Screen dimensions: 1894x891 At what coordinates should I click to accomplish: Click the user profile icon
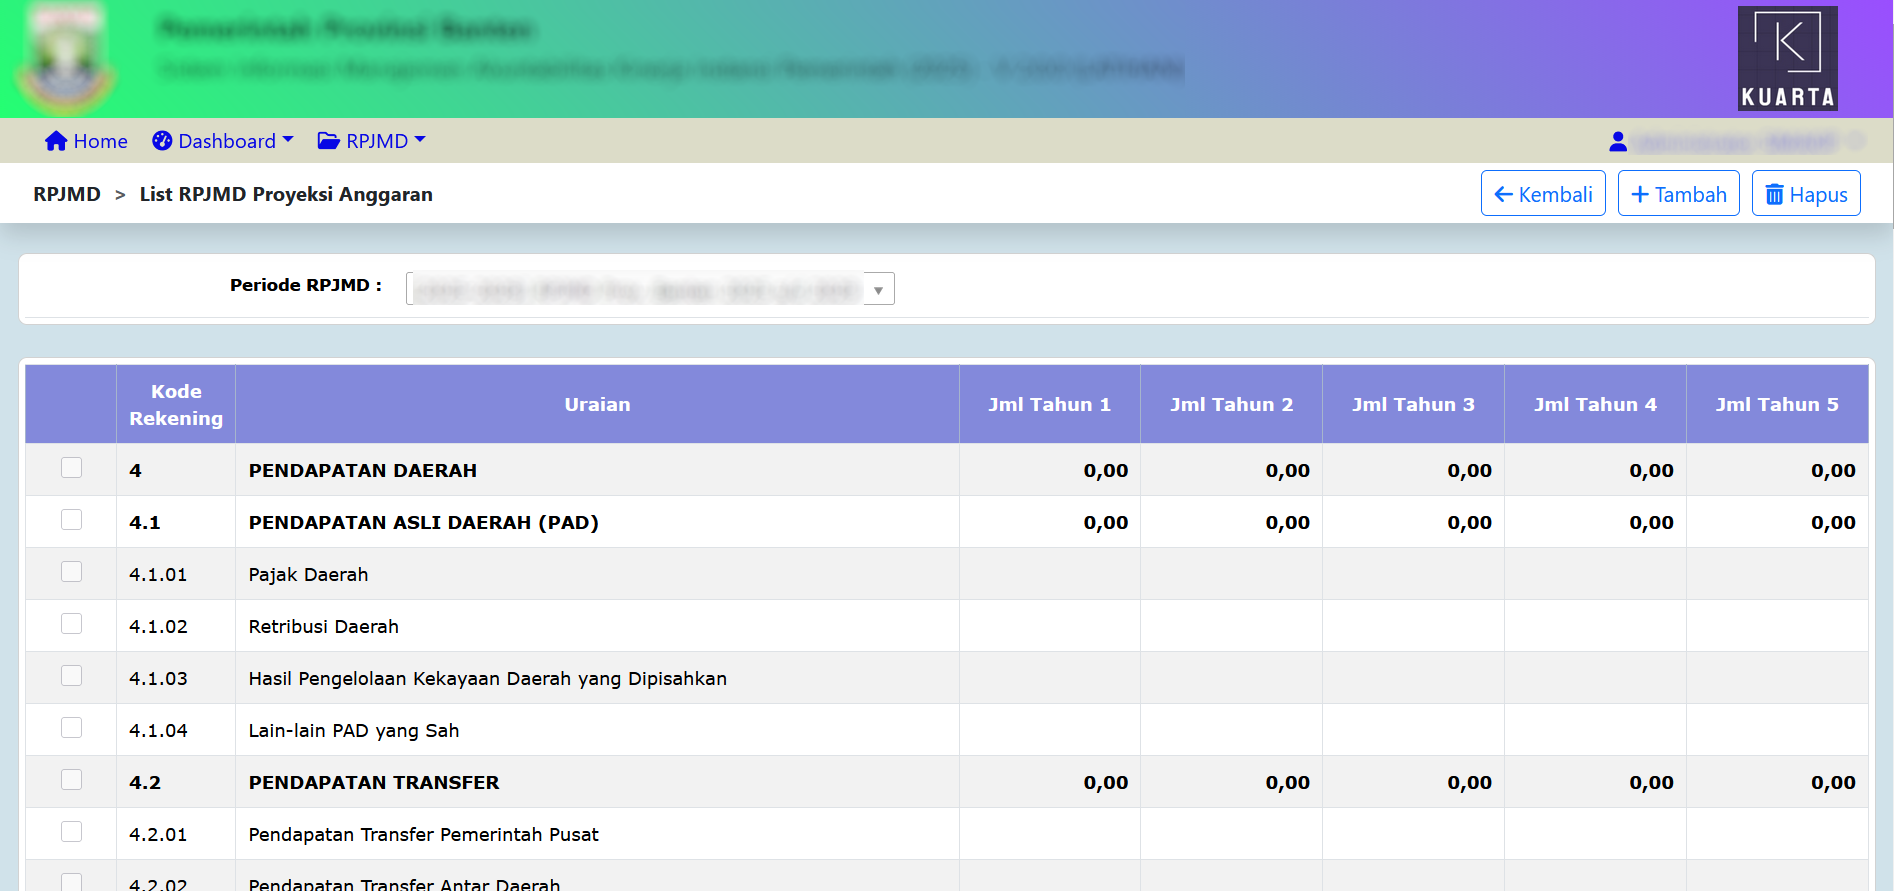pyautogui.click(x=1618, y=142)
